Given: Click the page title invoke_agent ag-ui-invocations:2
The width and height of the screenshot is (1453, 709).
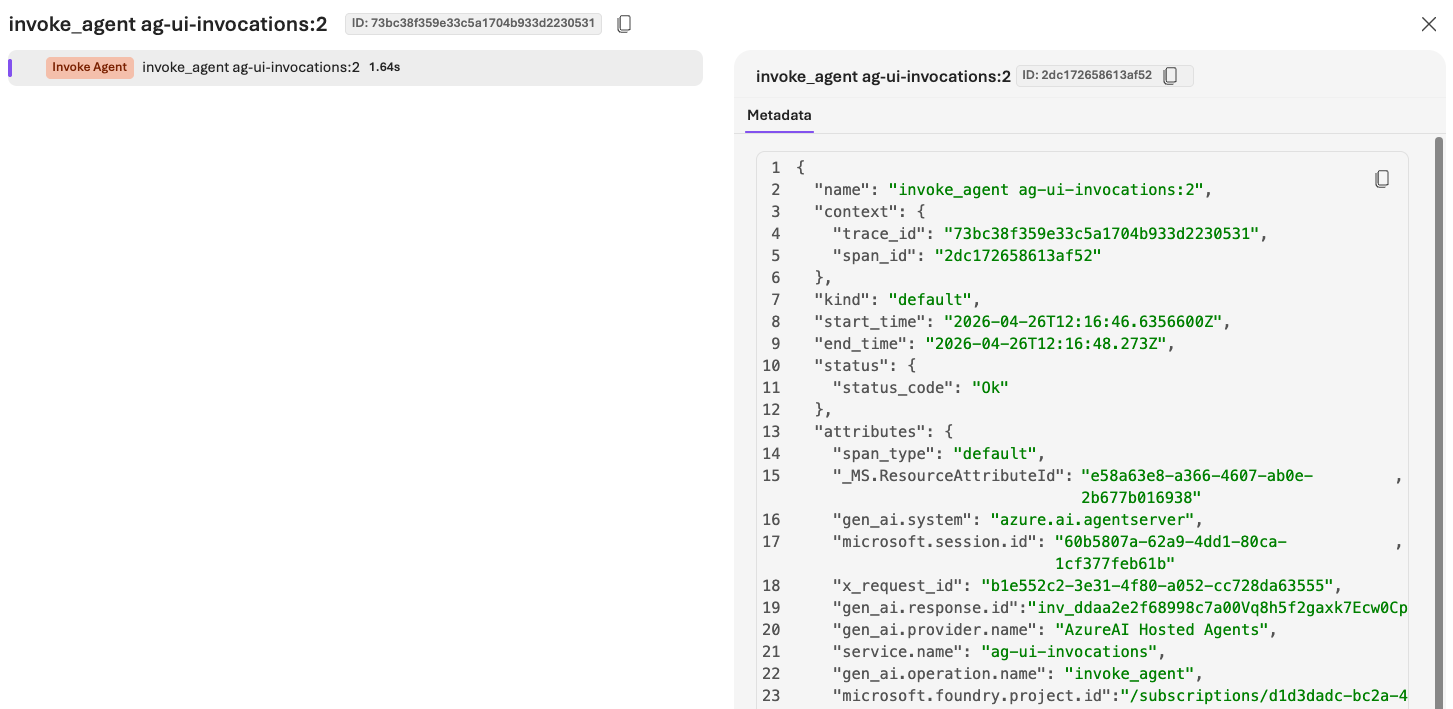Looking at the screenshot, I should [x=168, y=24].
